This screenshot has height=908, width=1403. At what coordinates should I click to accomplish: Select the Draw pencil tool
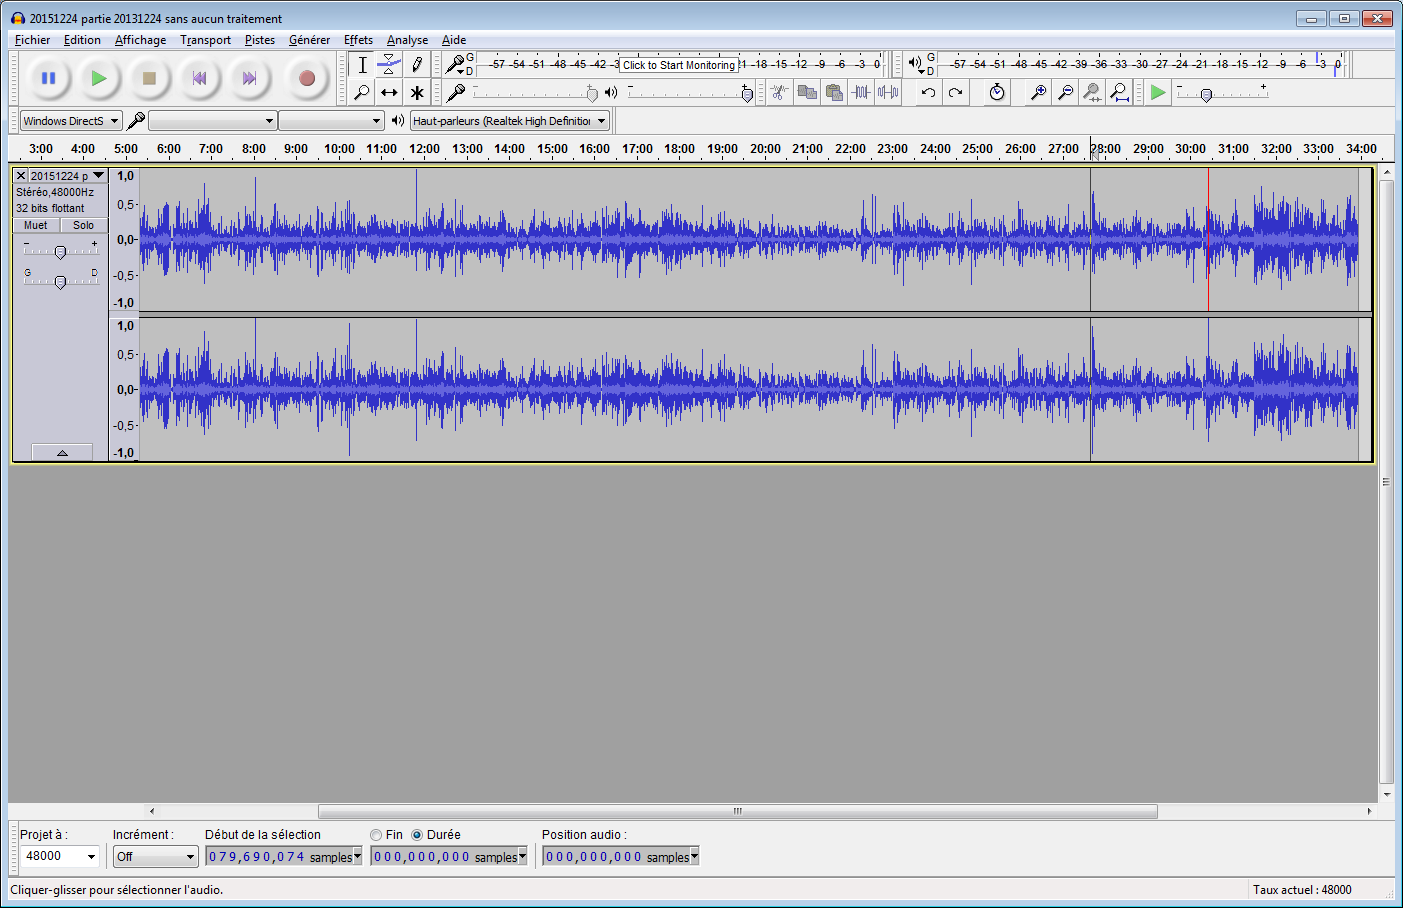tap(417, 65)
